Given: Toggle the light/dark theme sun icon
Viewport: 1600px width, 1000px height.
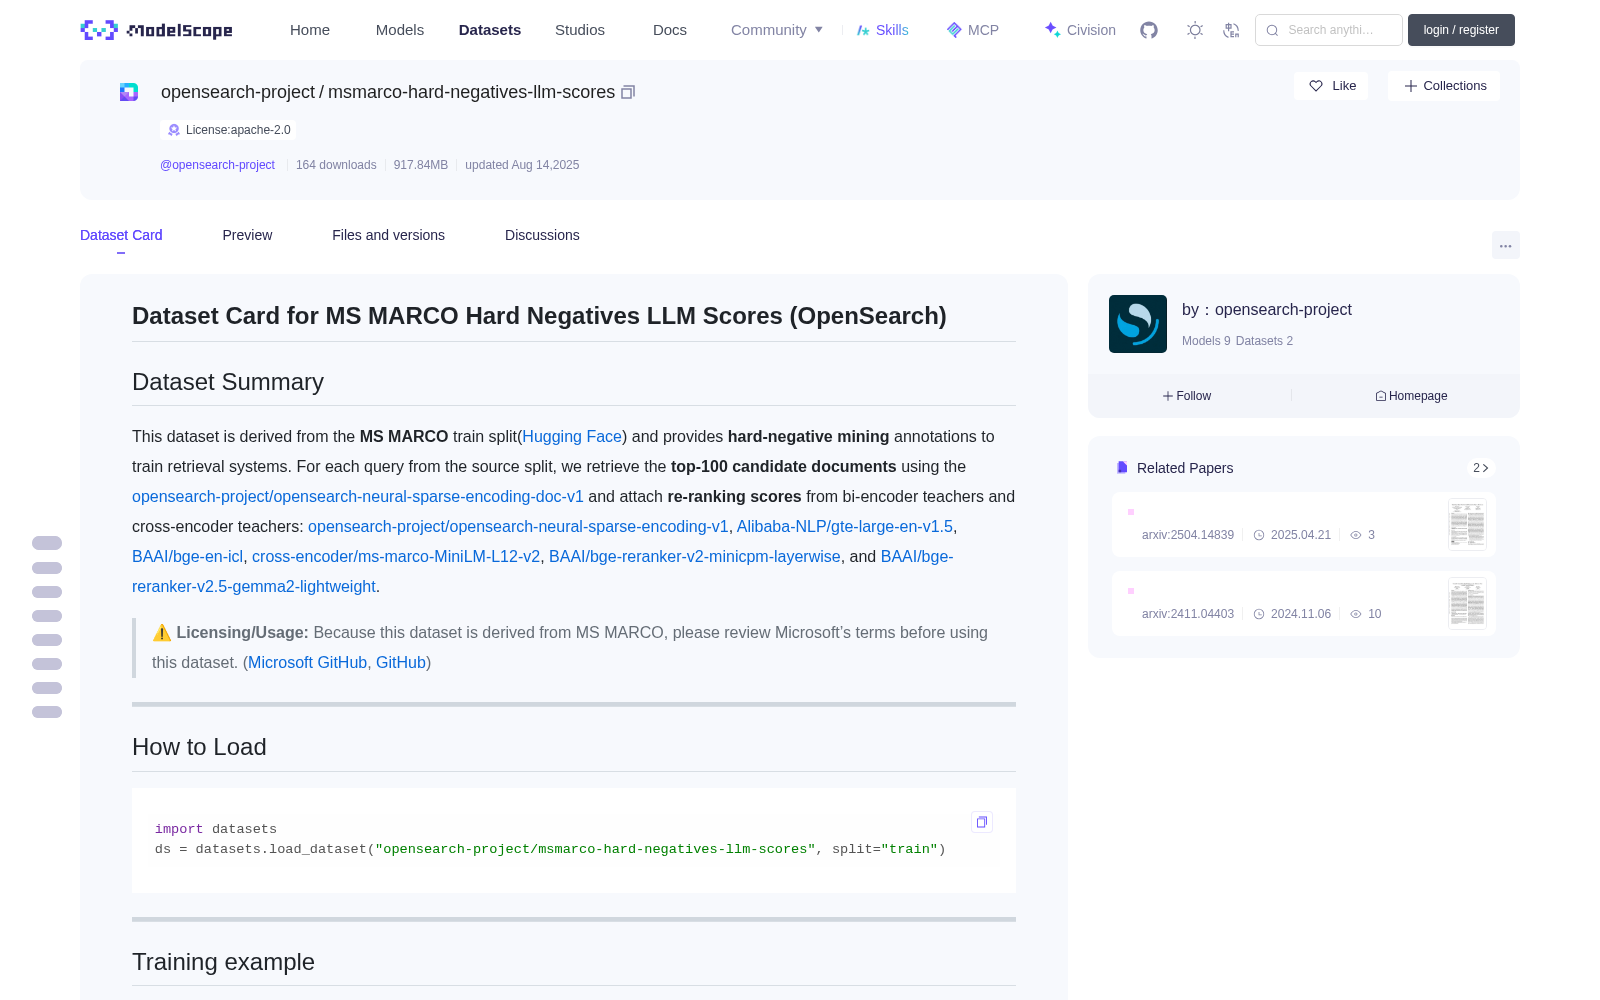Looking at the screenshot, I should [1195, 30].
